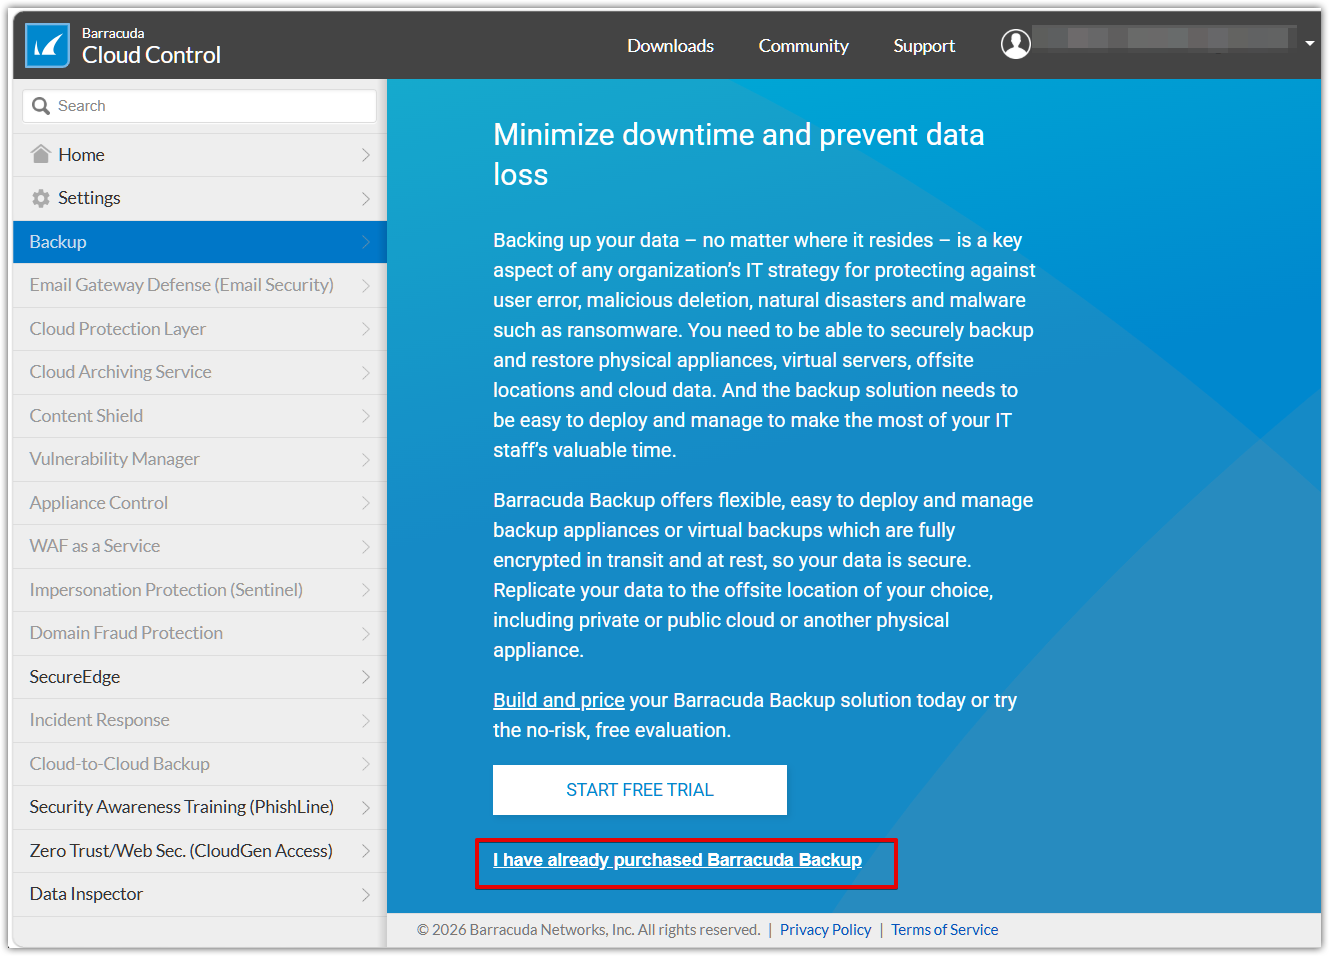
Task: Expand the Cloud Protection Layer chevron
Action: pos(366,329)
